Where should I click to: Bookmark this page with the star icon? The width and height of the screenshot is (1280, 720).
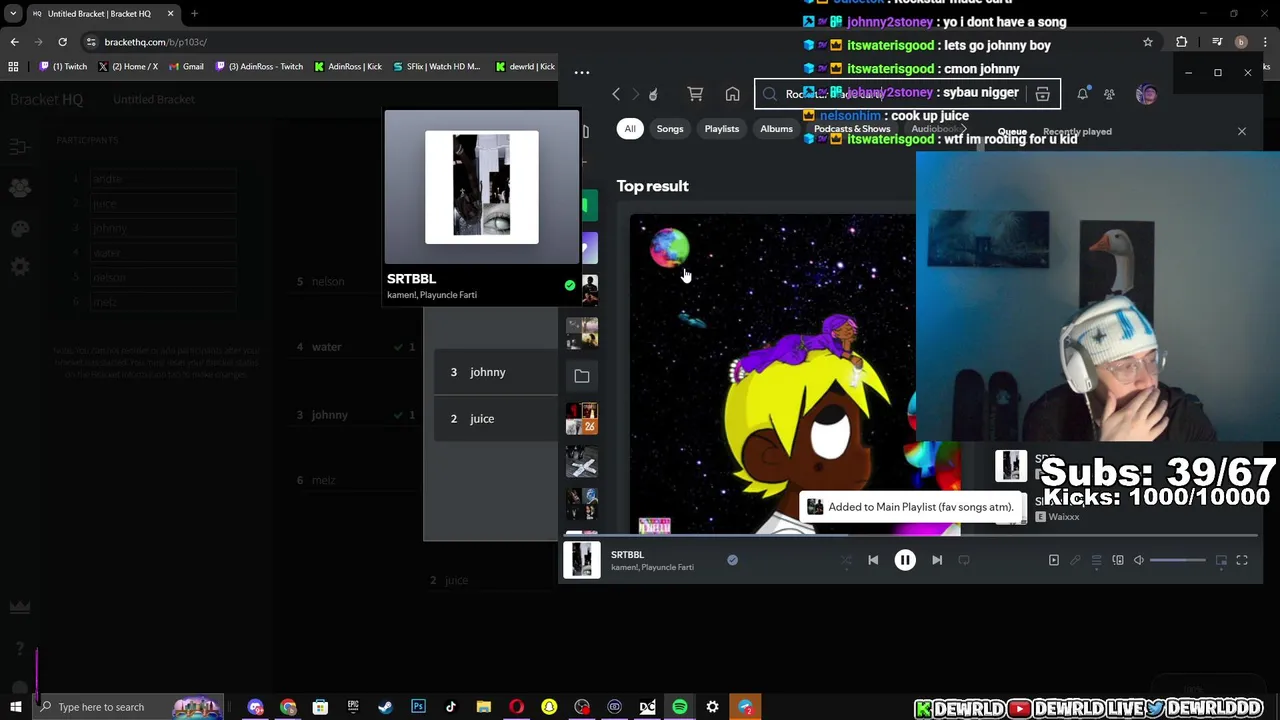tap(1148, 42)
